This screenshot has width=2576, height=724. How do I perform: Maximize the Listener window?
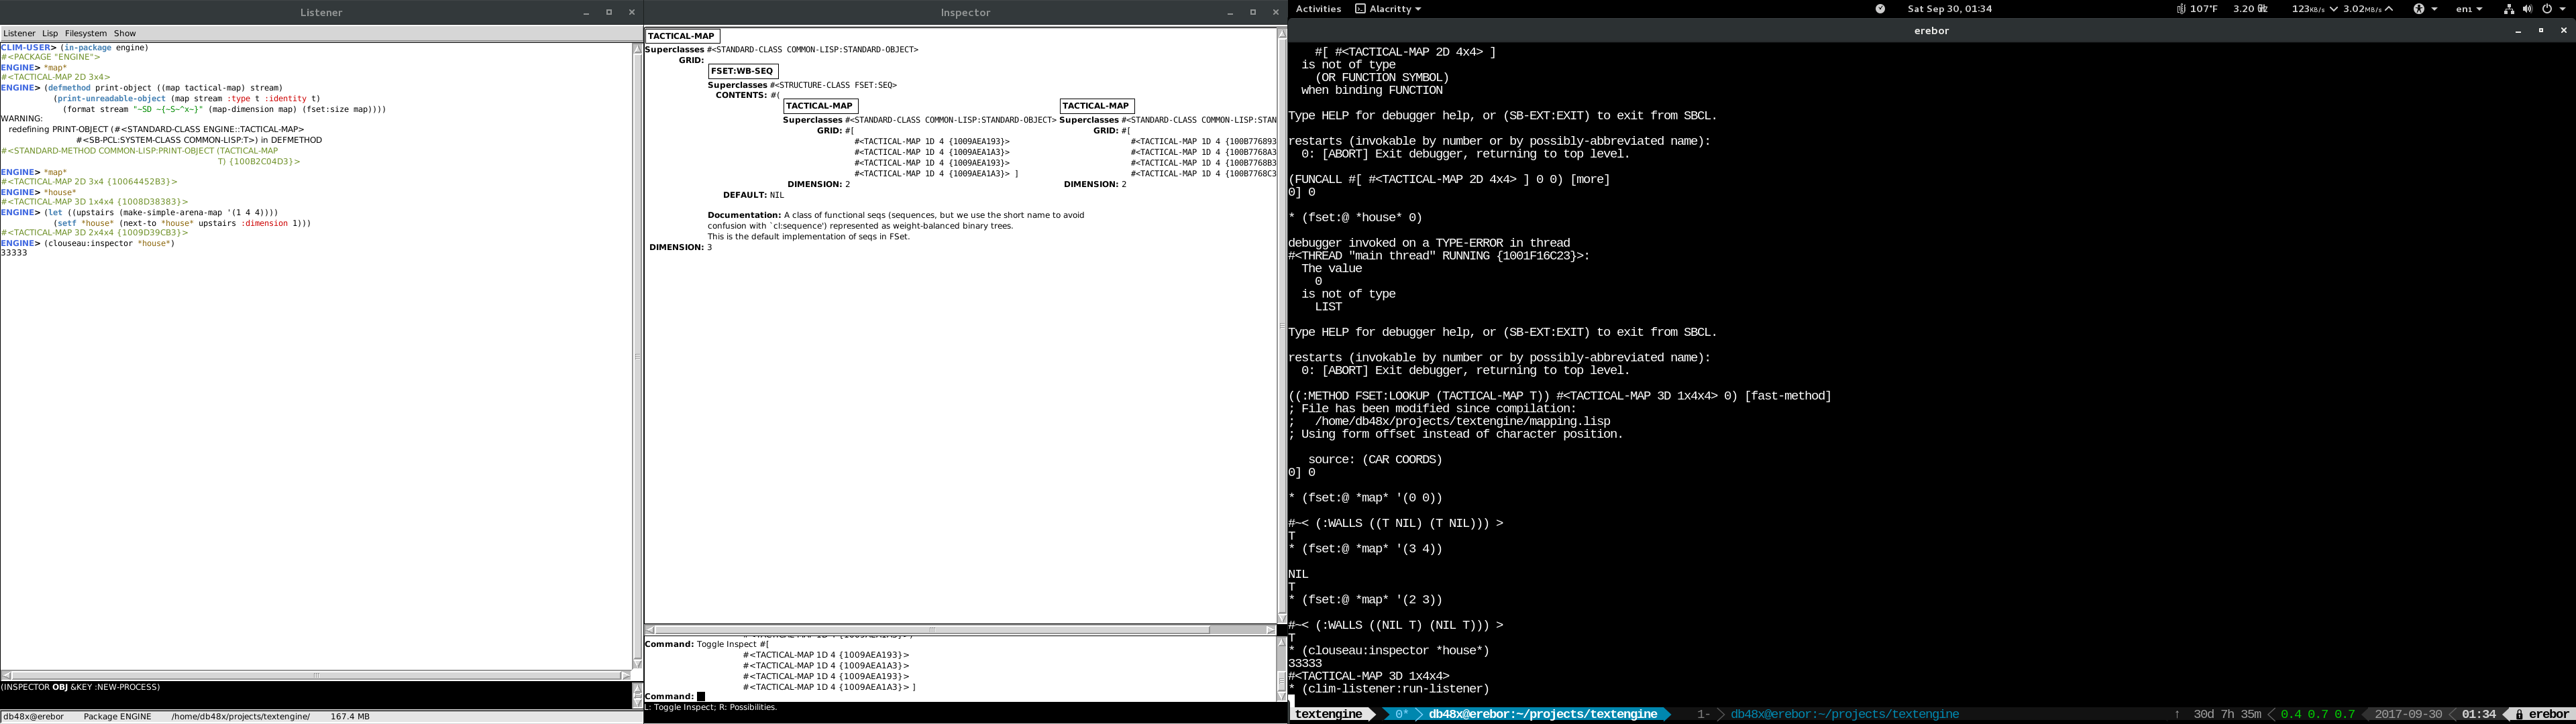click(609, 13)
